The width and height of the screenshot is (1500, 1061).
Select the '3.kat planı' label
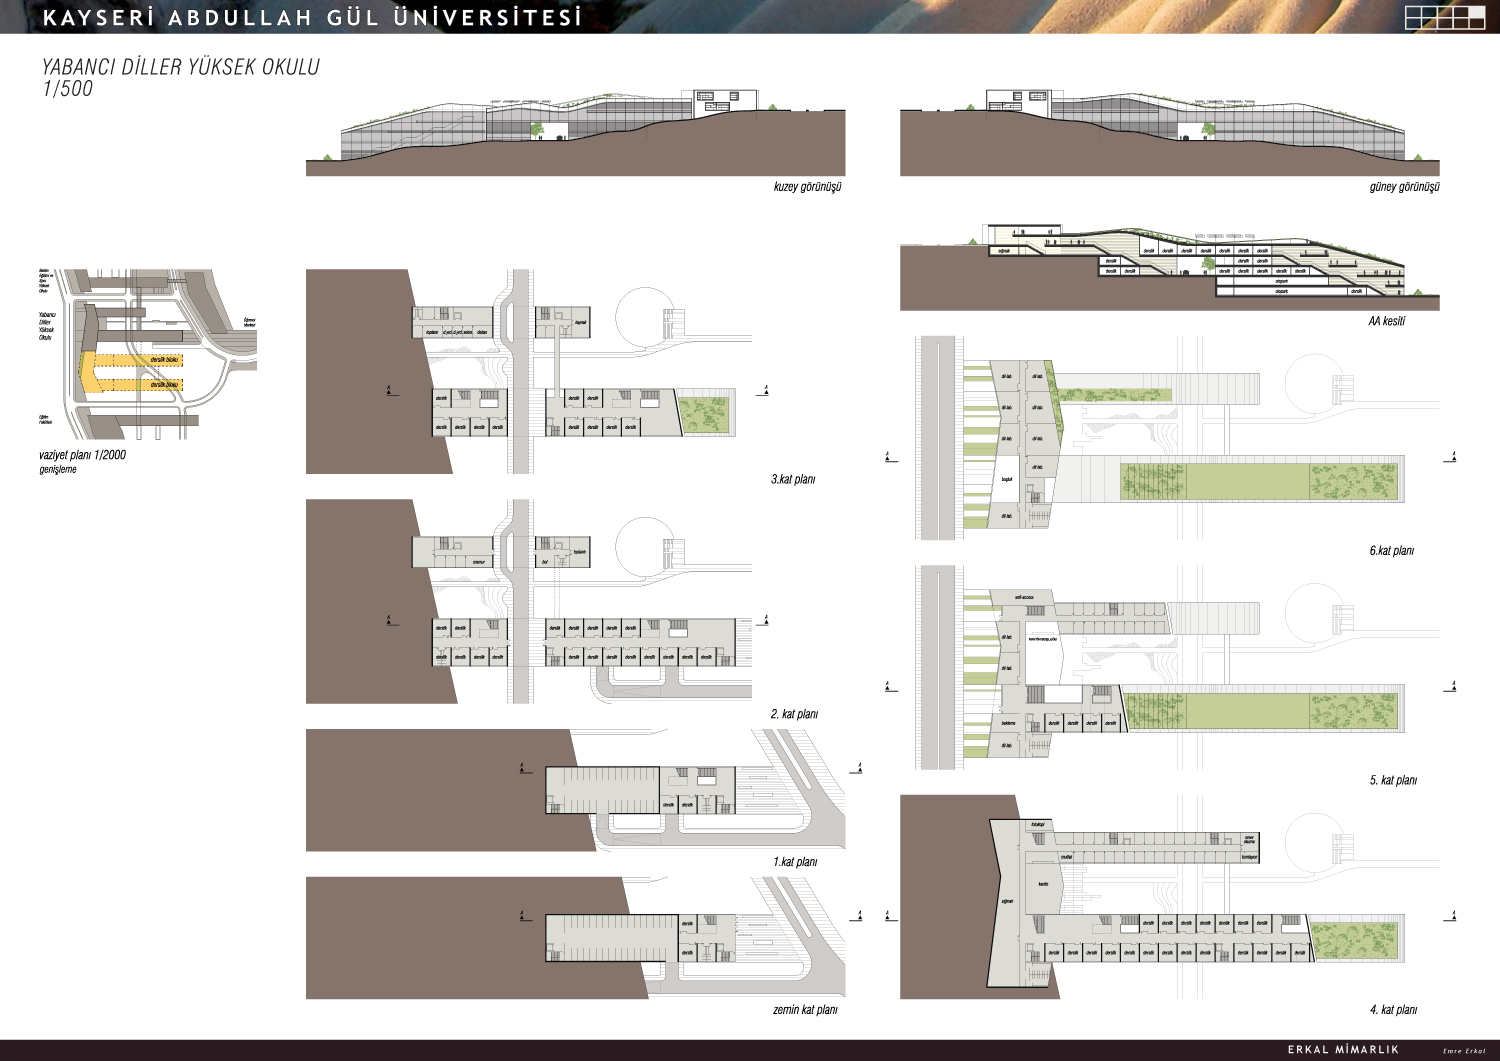792,479
